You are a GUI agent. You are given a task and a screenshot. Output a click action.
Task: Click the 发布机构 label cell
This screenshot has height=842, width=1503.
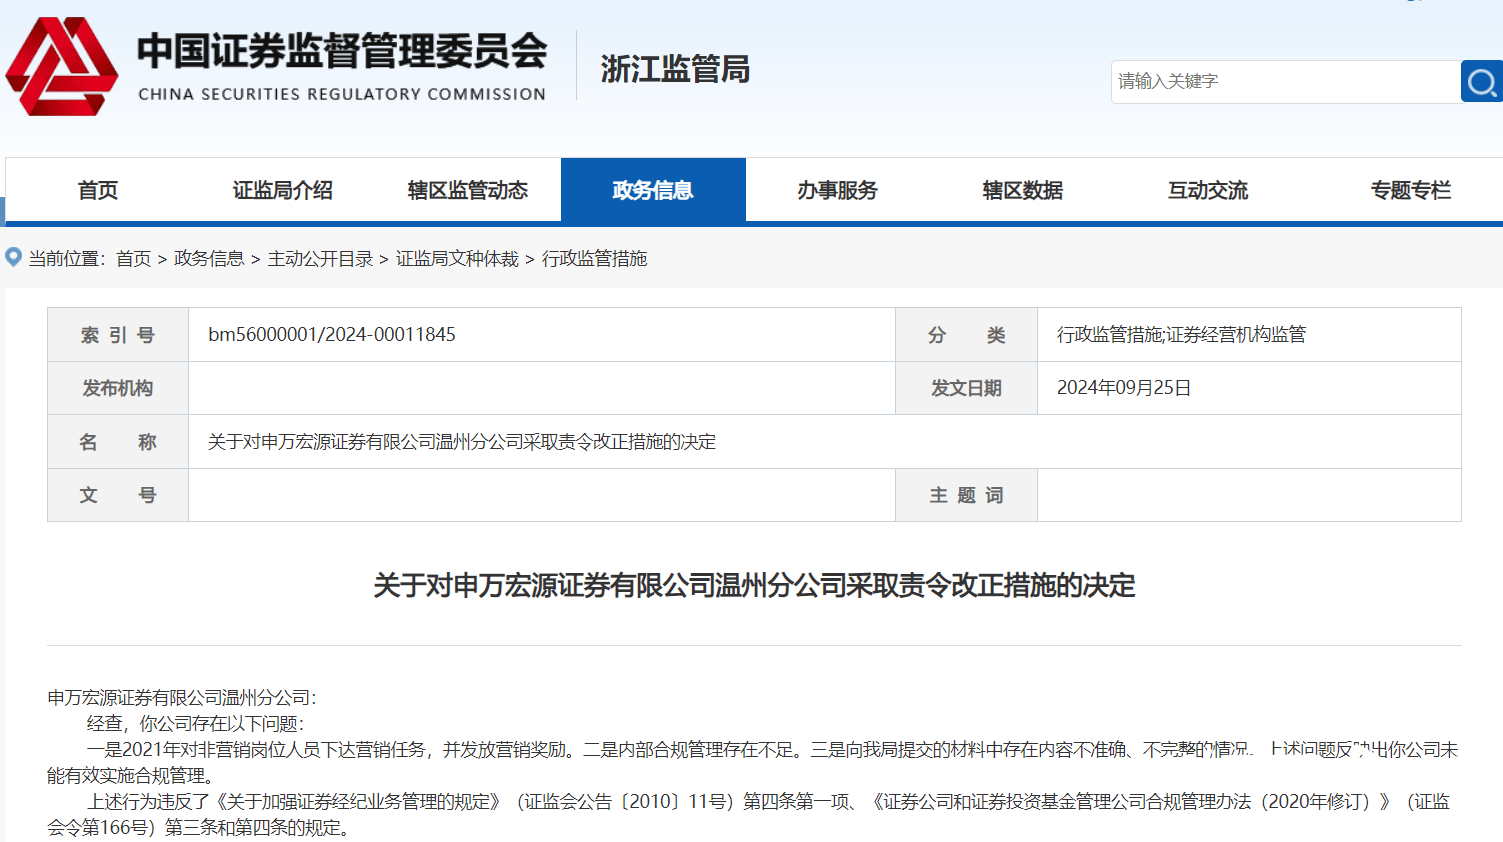click(x=118, y=388)
